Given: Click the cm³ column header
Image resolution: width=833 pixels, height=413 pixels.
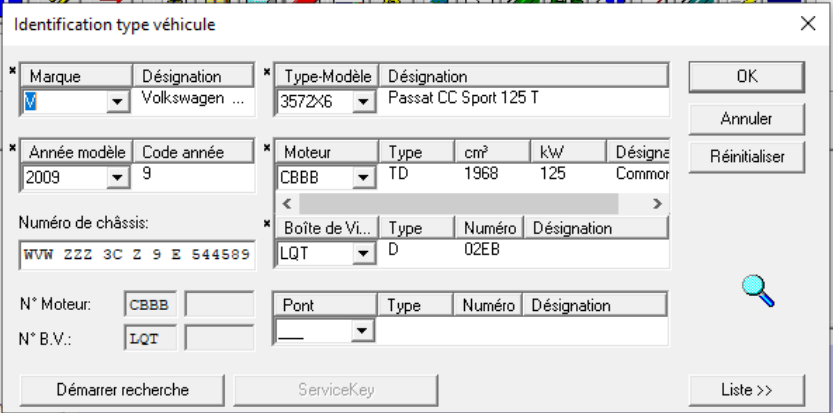Looking at the screenshot, I should tap(492, 152).
